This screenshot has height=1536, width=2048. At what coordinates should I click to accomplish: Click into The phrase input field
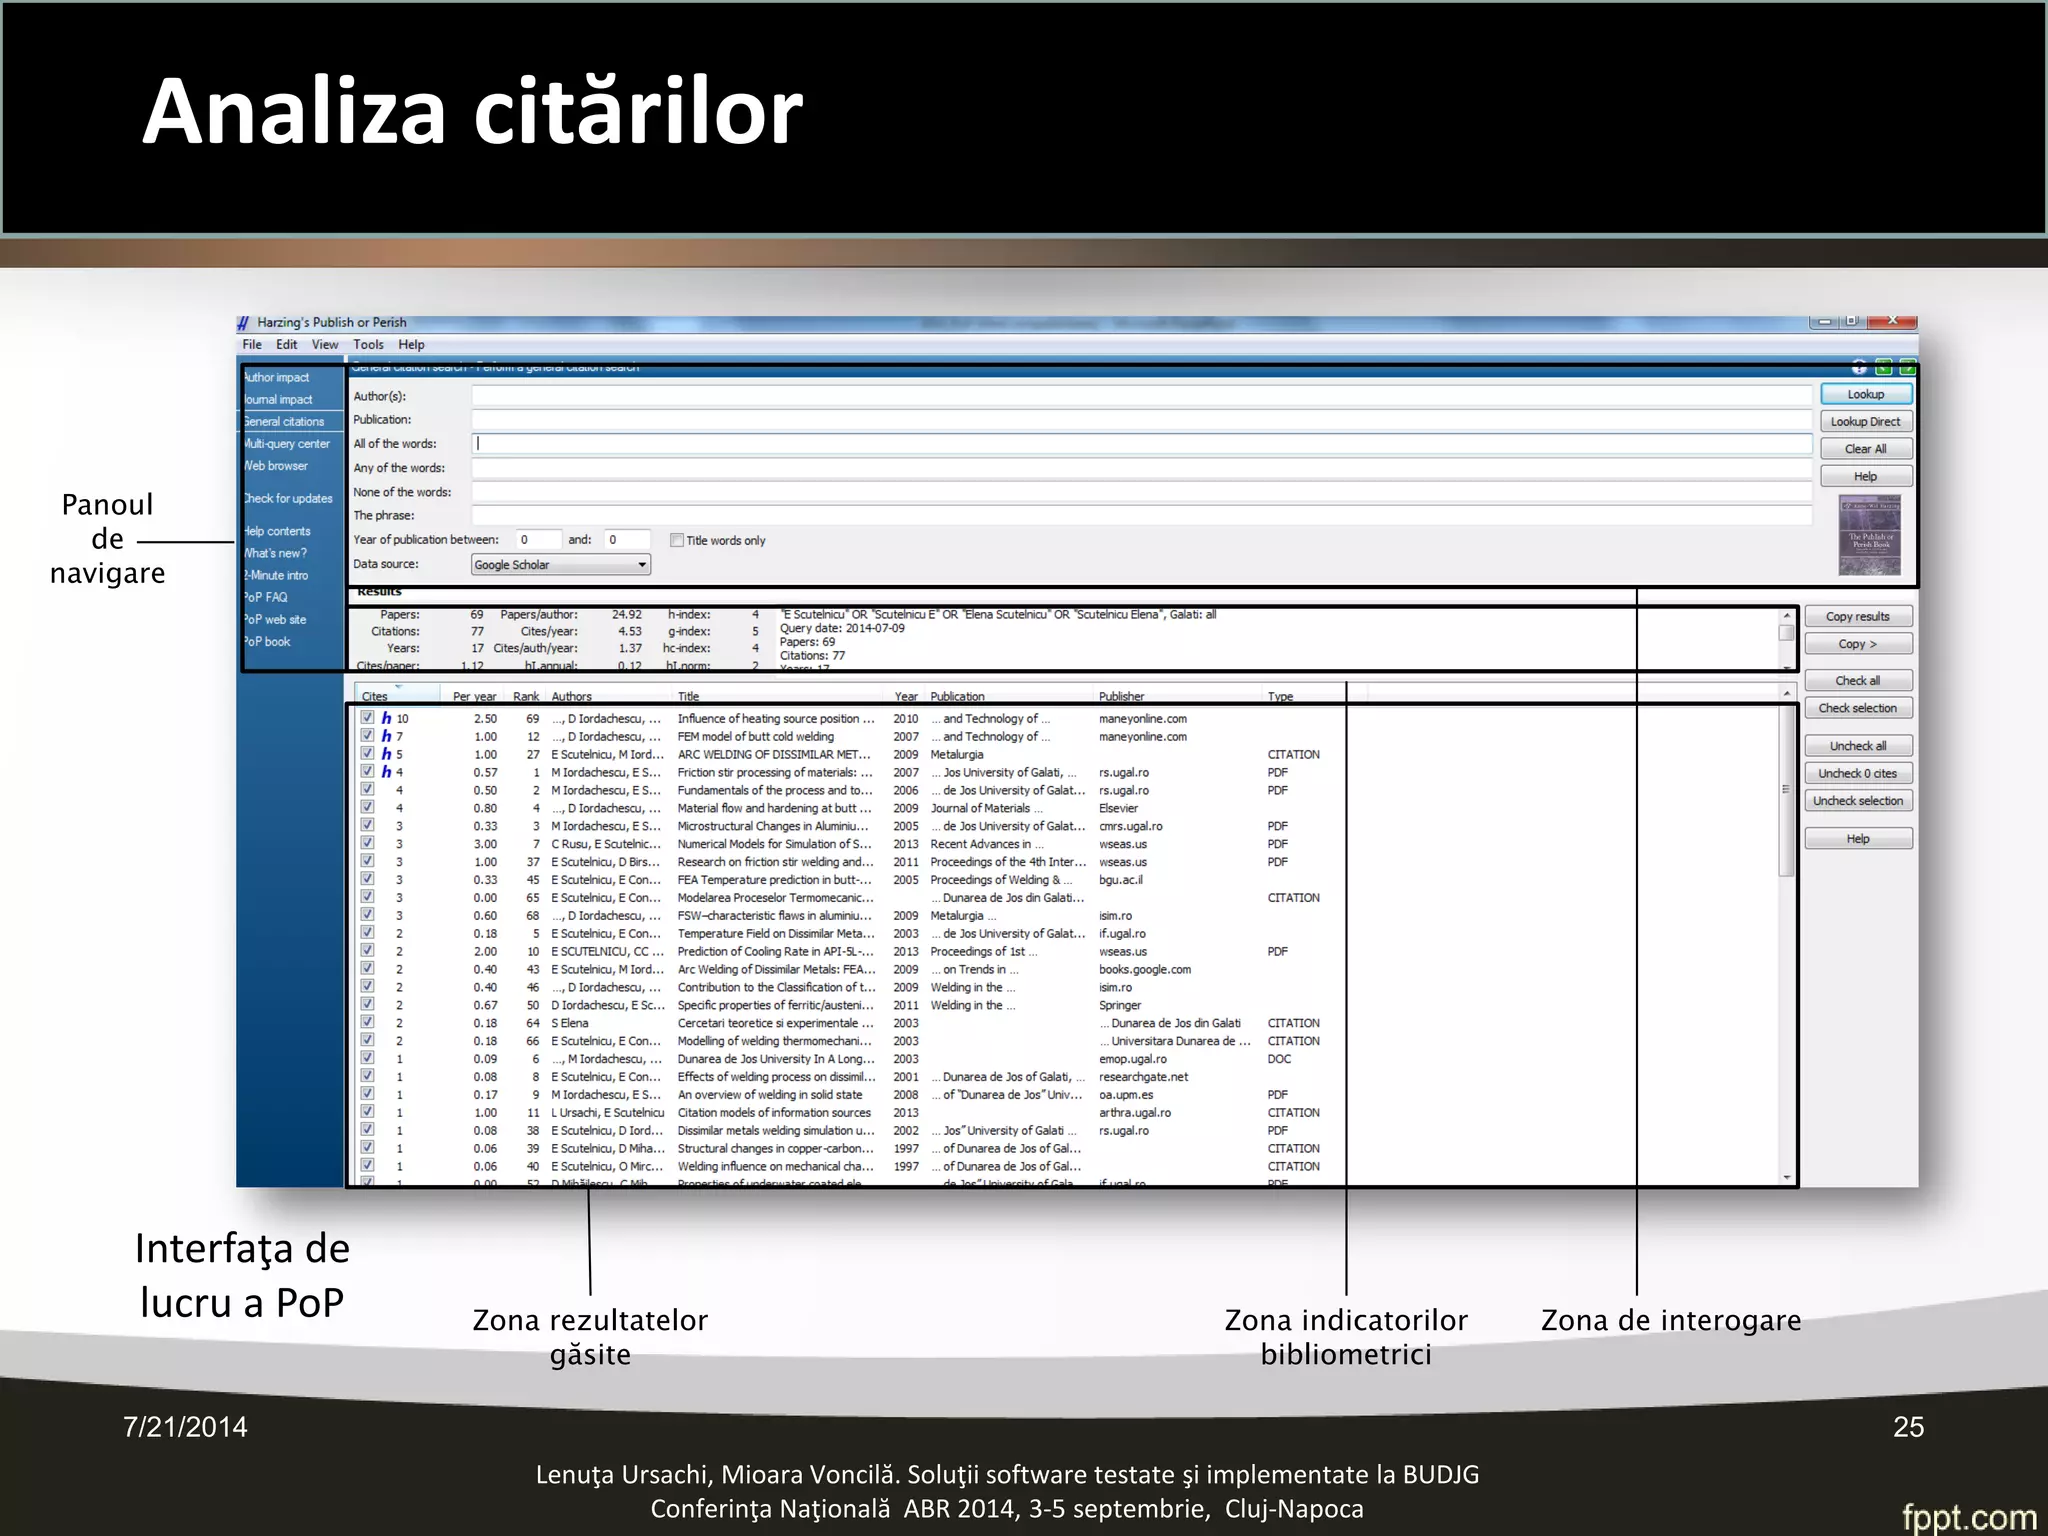pyautogui.click(x=1142, y=516)
